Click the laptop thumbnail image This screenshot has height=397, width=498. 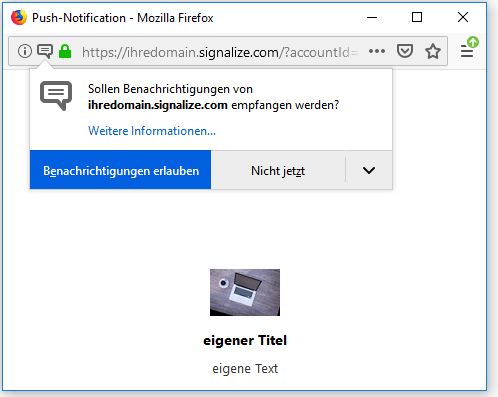[245, 292]
